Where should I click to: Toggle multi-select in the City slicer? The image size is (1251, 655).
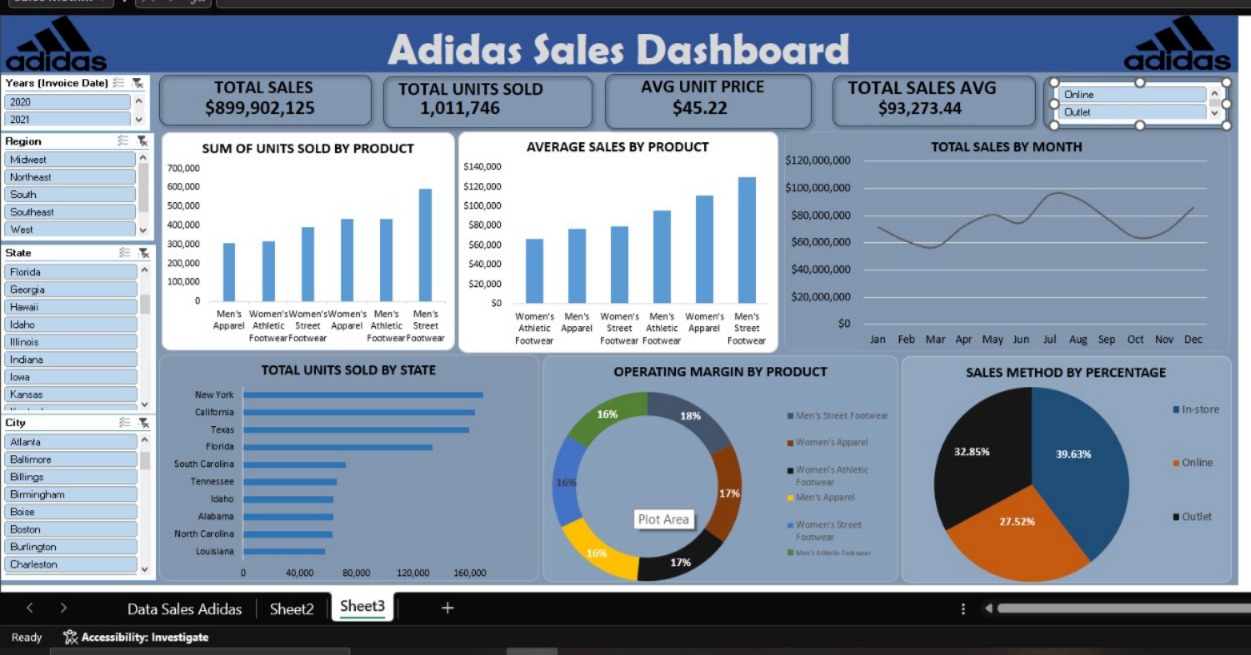[124, 423]
